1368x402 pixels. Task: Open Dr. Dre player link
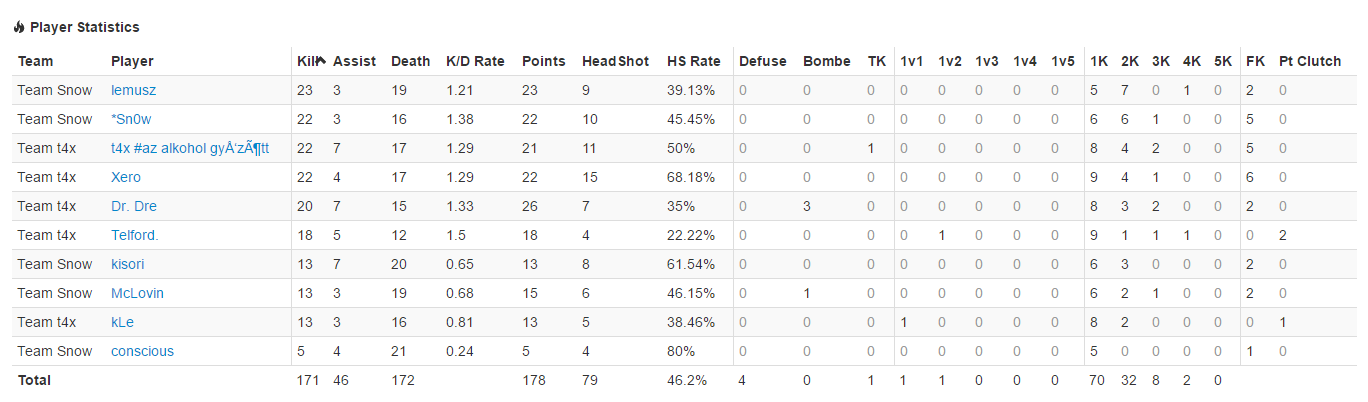134,206
